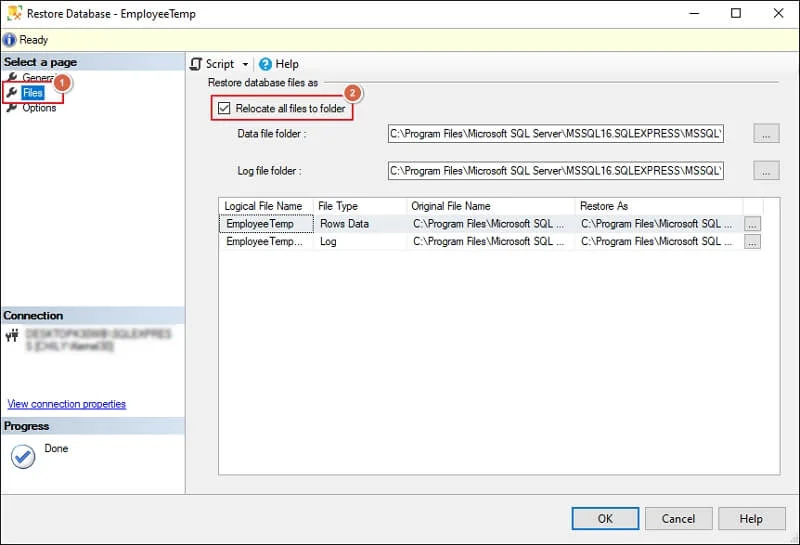The image size is (800, 545).
Task: Click the Logical File Name column header
Action: 266,206
